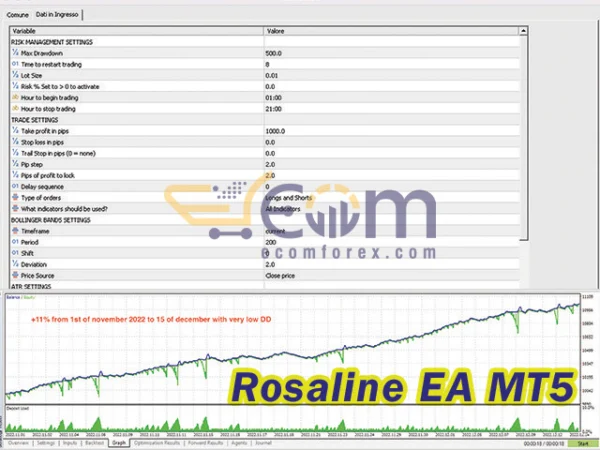Click the Trail Stop in pips icon
The image size is (600, 450).
pyautogui.click(x=15, y=153)
